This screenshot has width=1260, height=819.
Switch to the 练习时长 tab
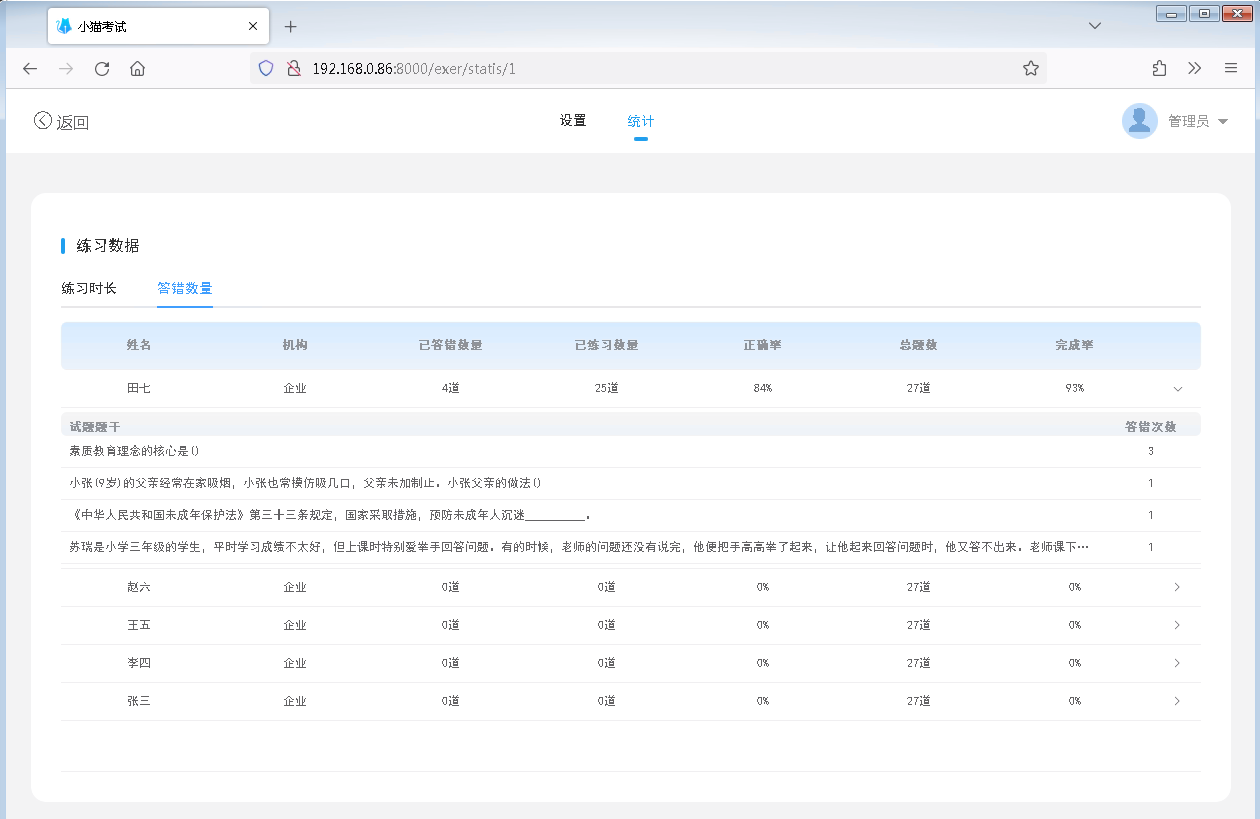[x=89, y=288]
